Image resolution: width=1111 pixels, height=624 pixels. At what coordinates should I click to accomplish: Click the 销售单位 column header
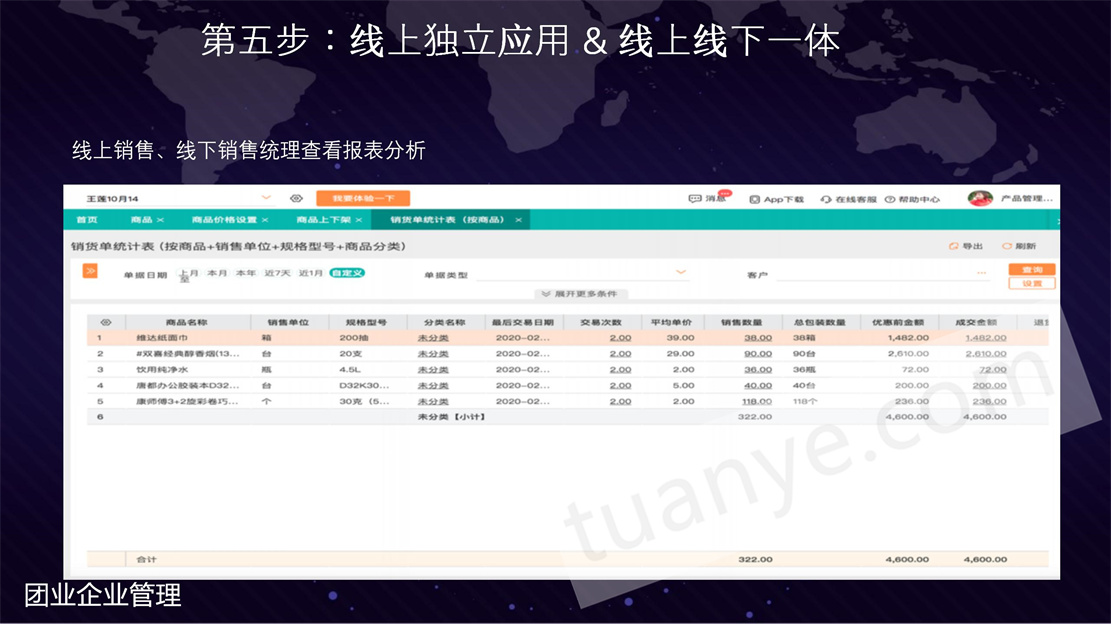[x=288, y=322]
